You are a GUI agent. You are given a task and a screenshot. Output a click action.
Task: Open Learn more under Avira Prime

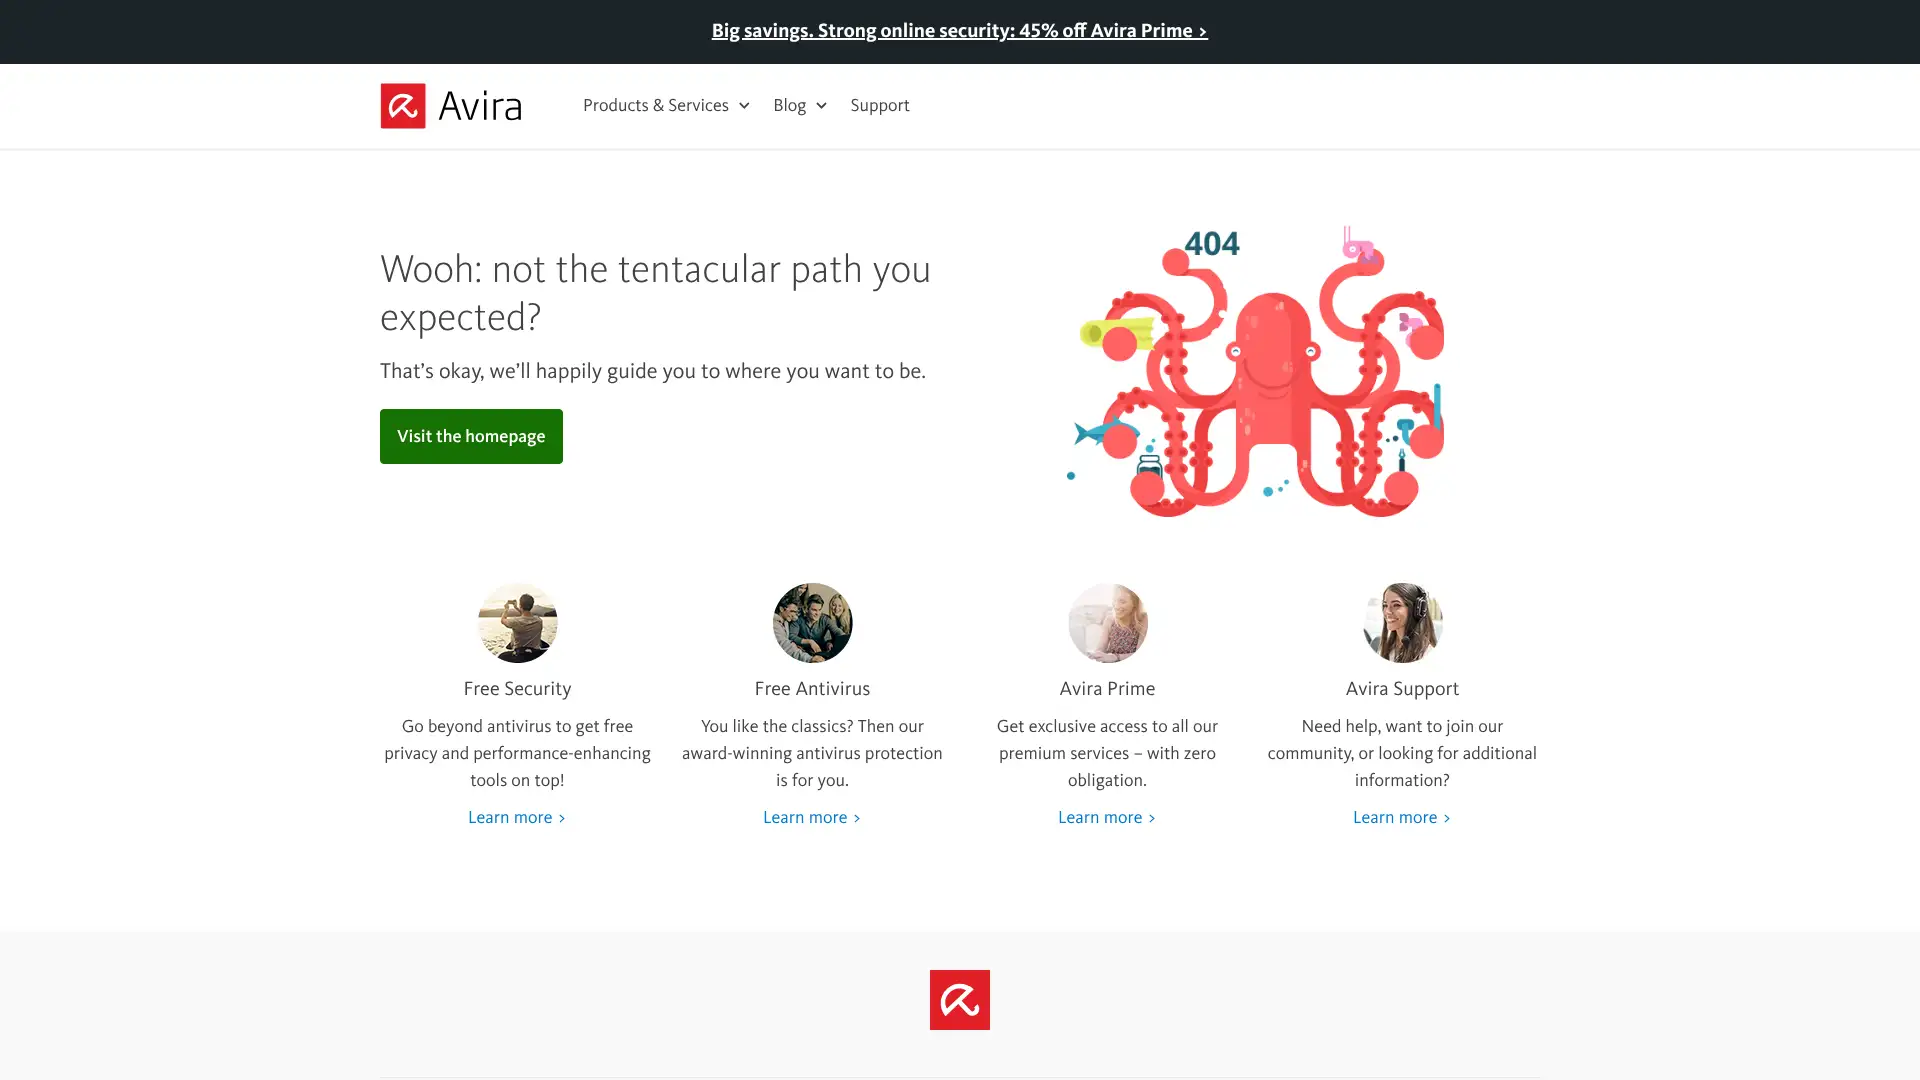pyautogui.click(x=1107, y=817)
